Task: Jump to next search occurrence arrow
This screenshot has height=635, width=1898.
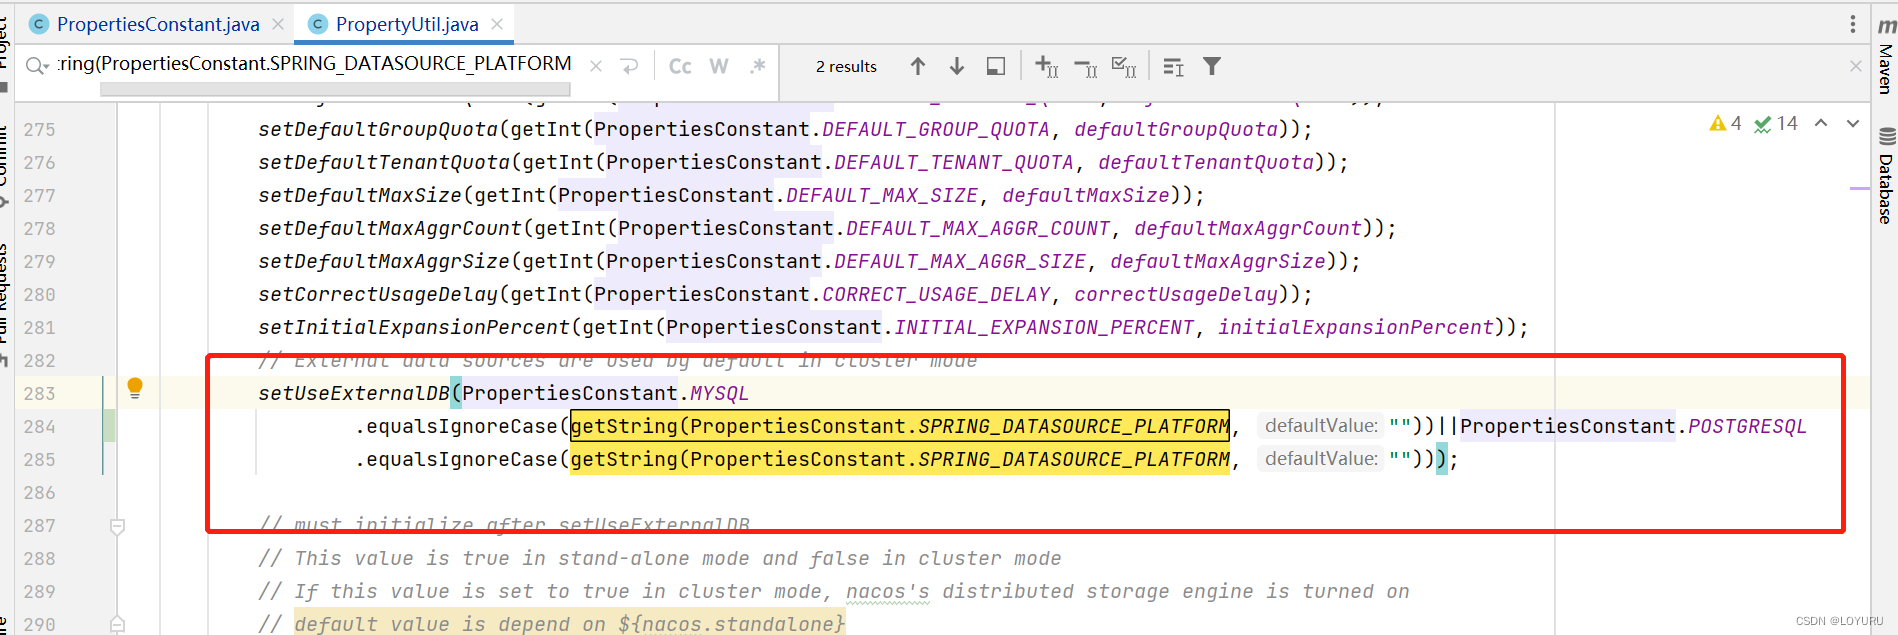Action: click(x=957, y=66)
